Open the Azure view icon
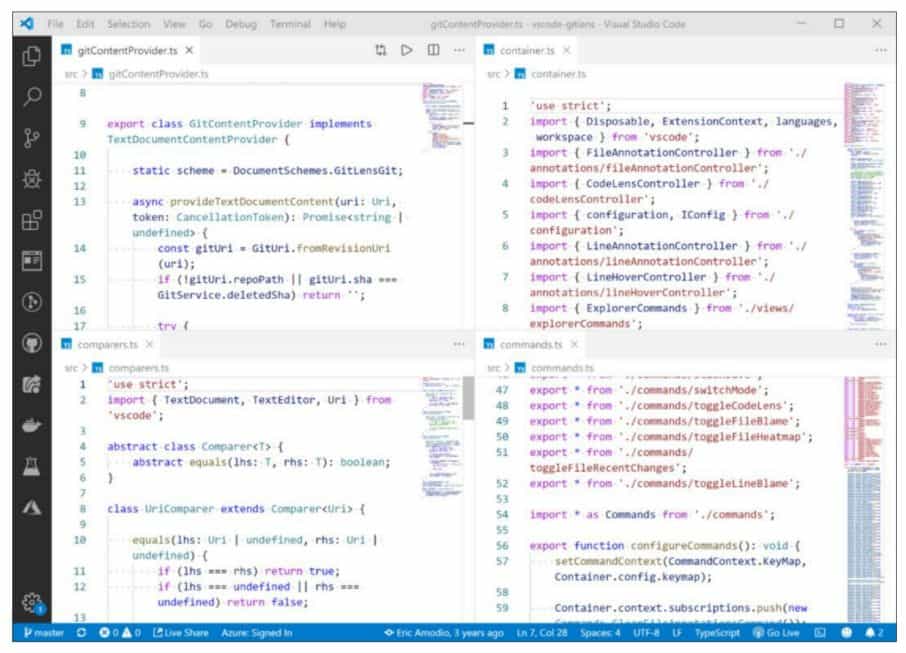906x653 pixels. 32,507
